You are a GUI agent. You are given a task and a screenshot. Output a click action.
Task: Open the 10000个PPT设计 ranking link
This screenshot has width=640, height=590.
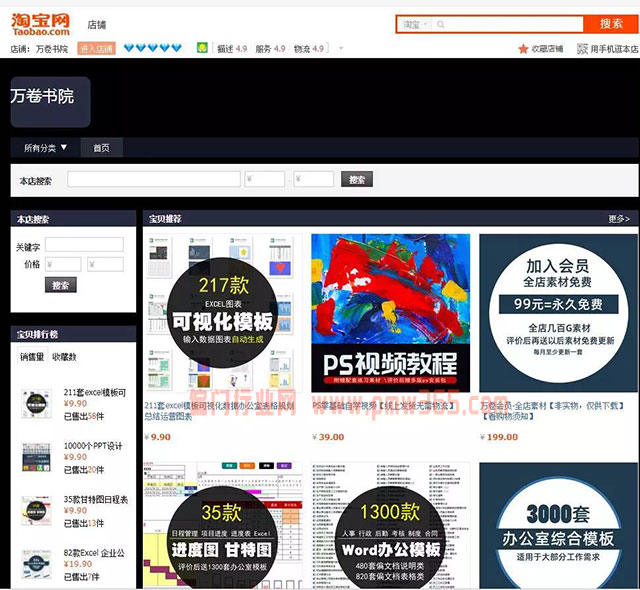click(93, 446)
